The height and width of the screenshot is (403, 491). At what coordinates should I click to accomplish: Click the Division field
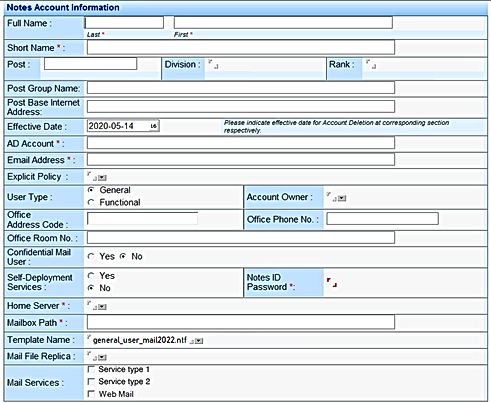[x=213, y=64]
